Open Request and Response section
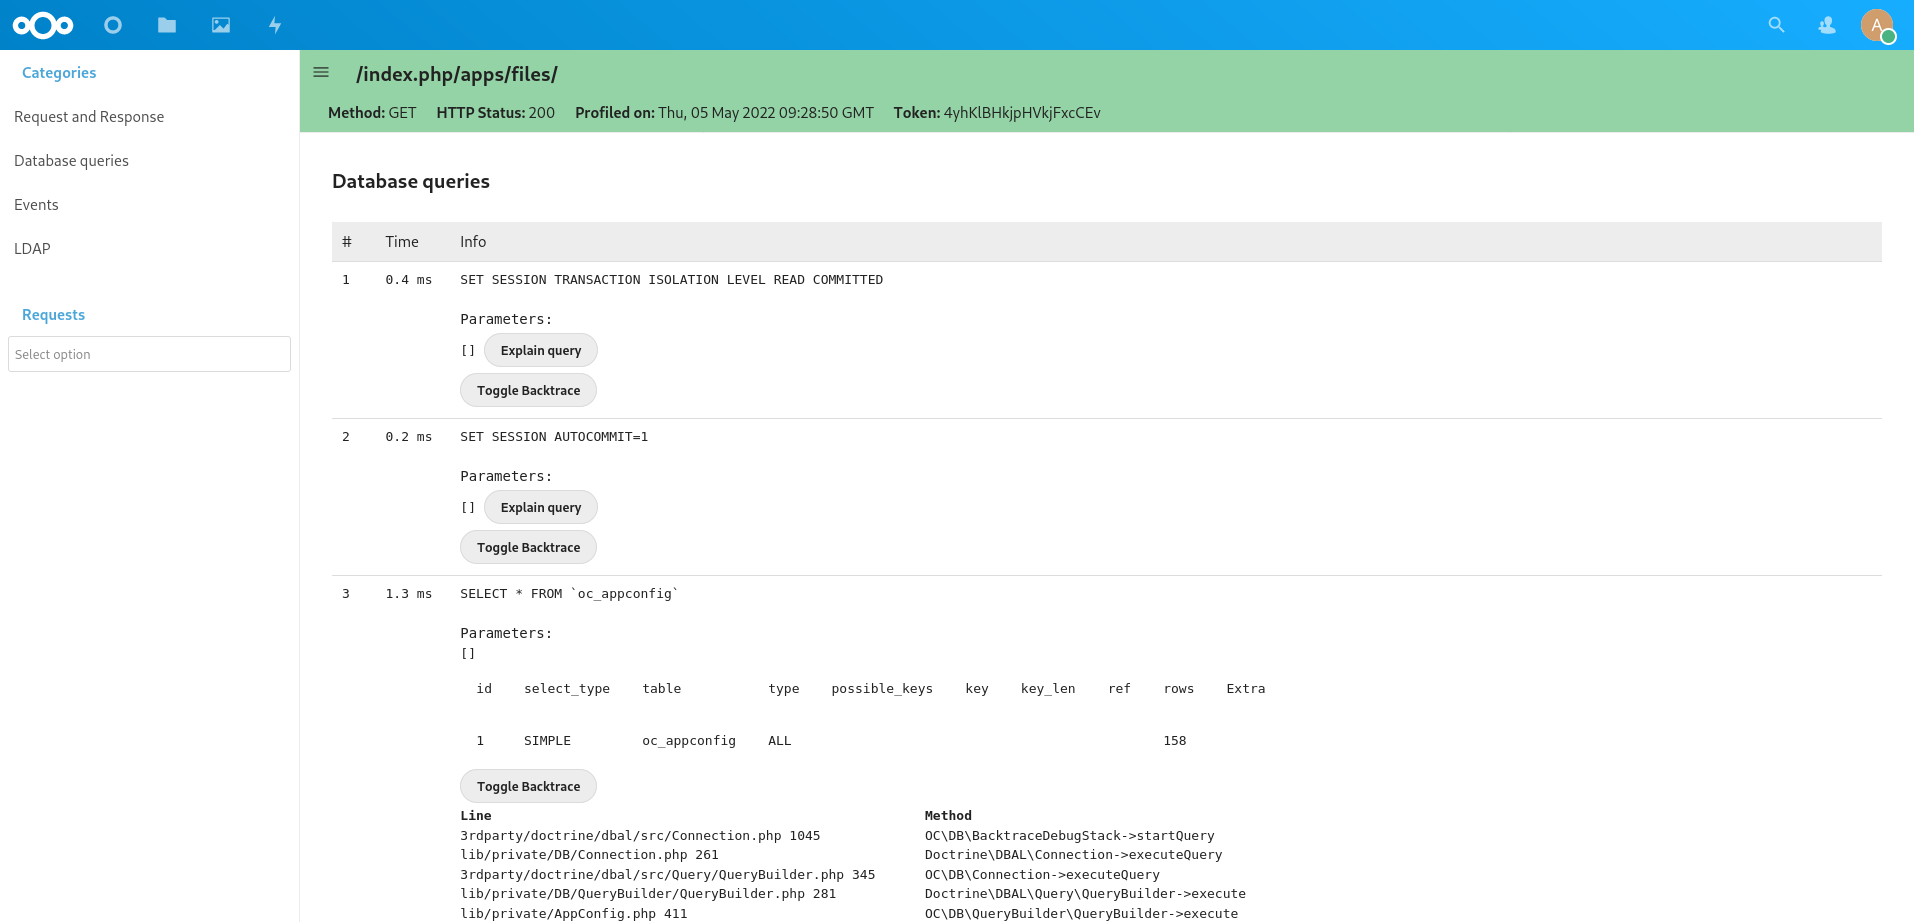The image size is (1914, 922). click(x=89, y=117)
